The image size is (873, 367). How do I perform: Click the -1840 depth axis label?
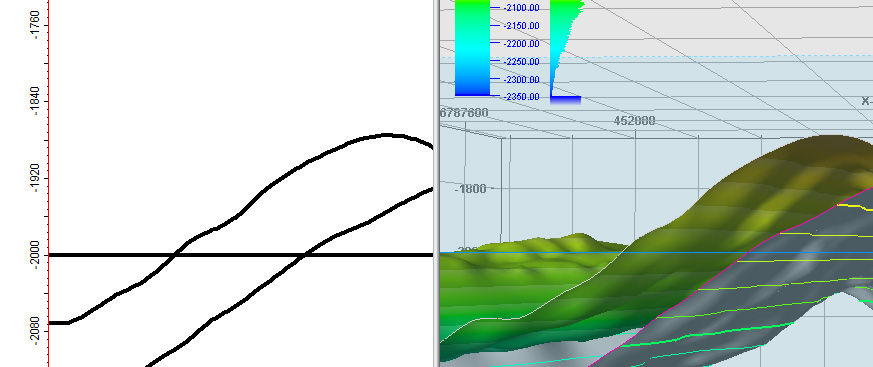point(36,101)
